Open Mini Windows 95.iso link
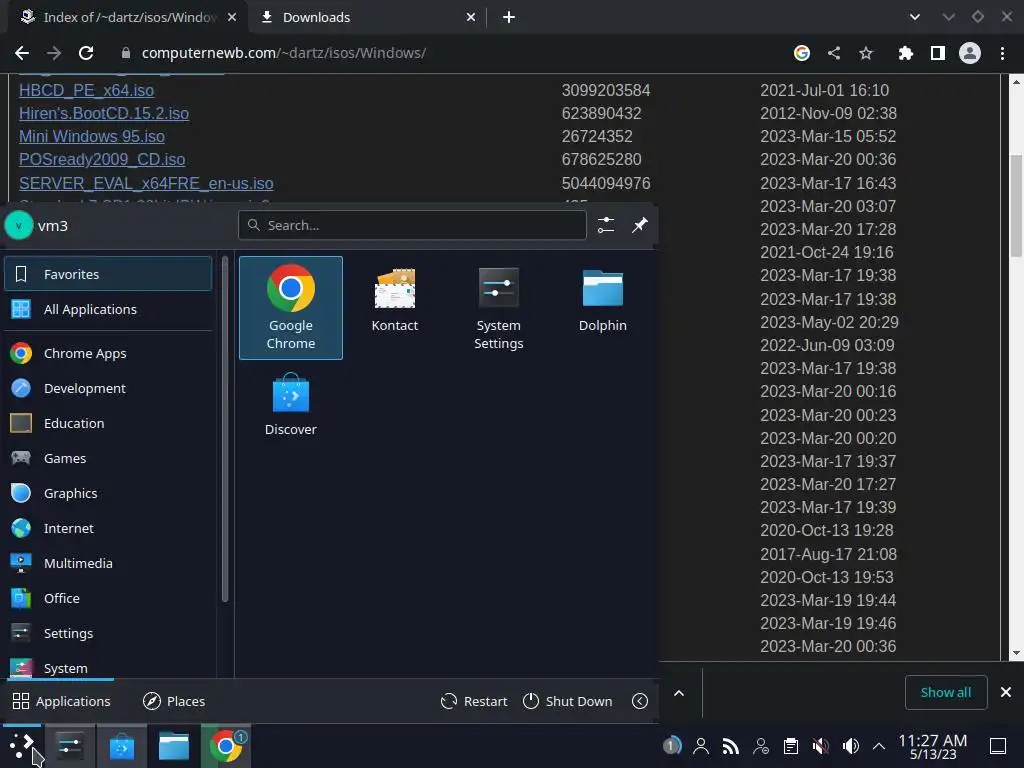Image resolution: width=1024 pixels, height=768 pixels. pyautogui.click(x=91, y=136)
